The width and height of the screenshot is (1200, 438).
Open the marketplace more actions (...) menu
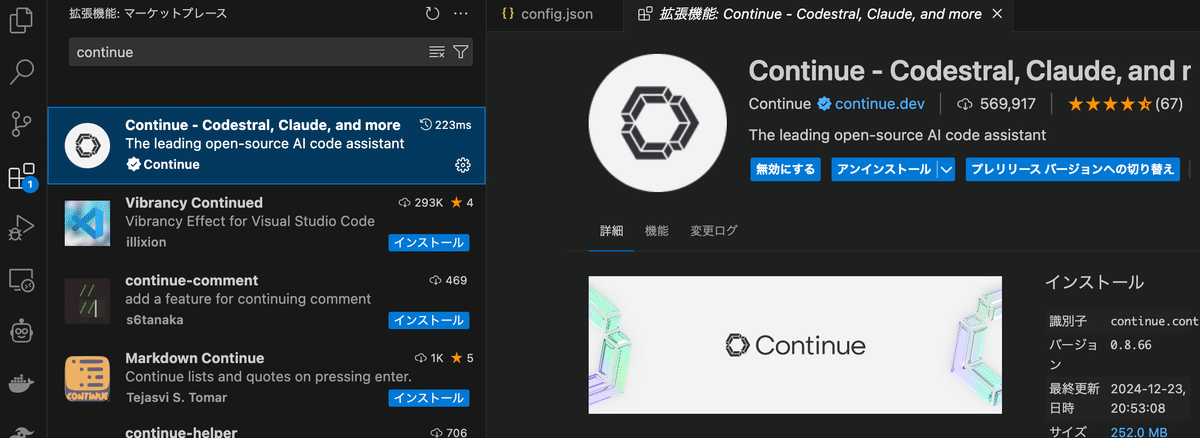(x=460, y=14)
